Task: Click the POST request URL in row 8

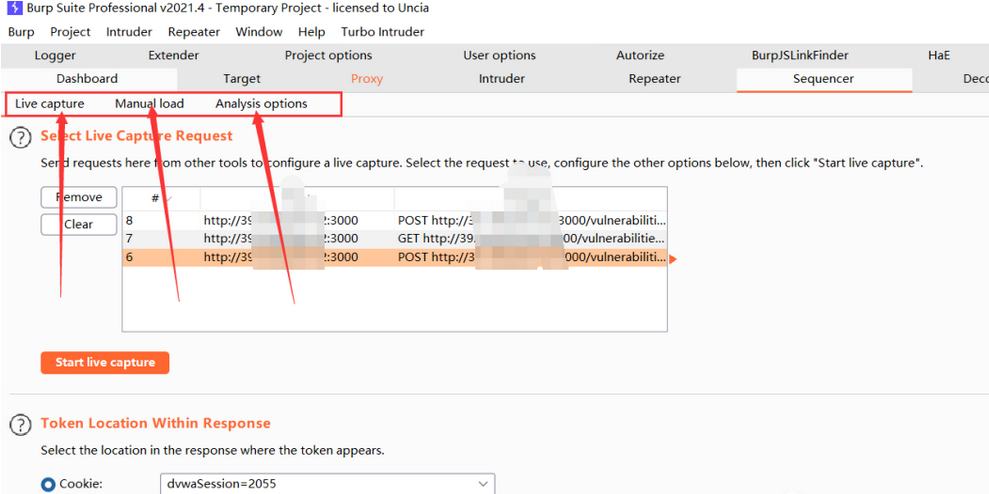Action: (530, 221)
